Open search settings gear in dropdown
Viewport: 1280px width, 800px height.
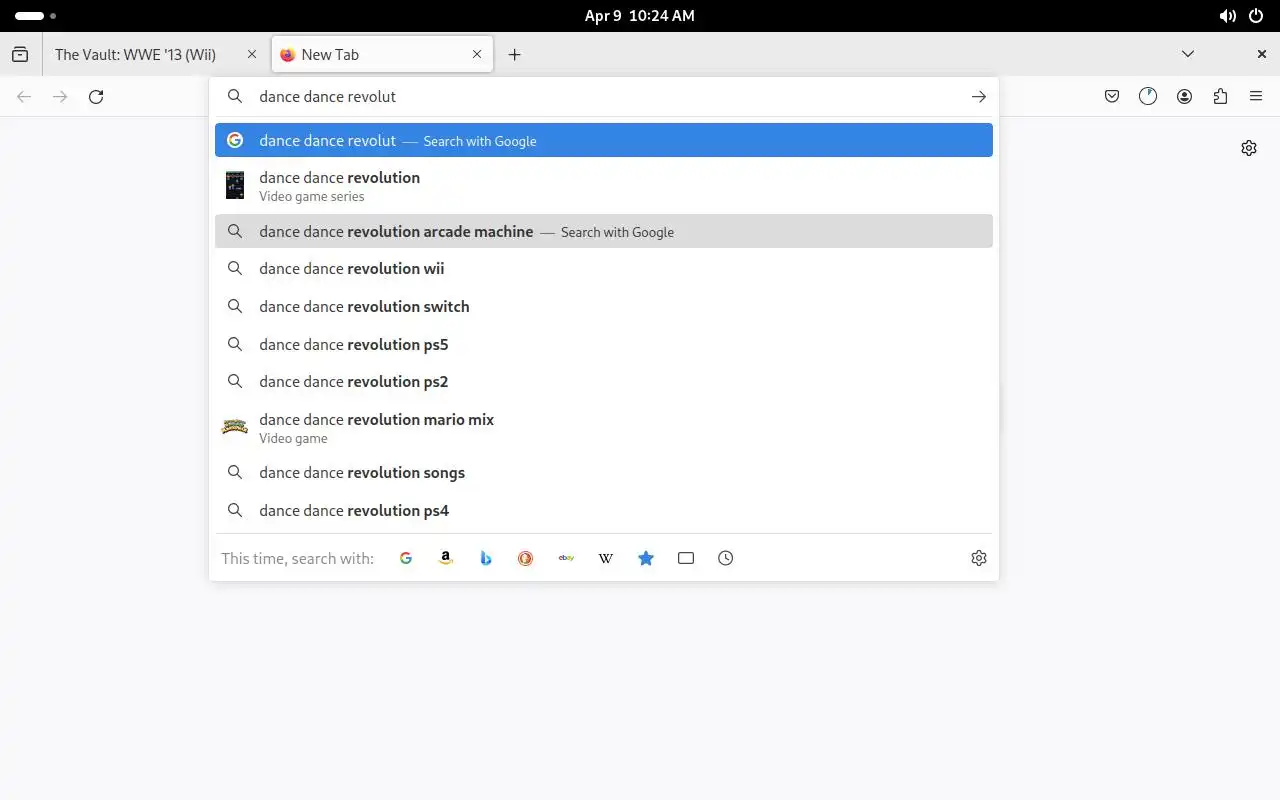click(x=979, y=558)
